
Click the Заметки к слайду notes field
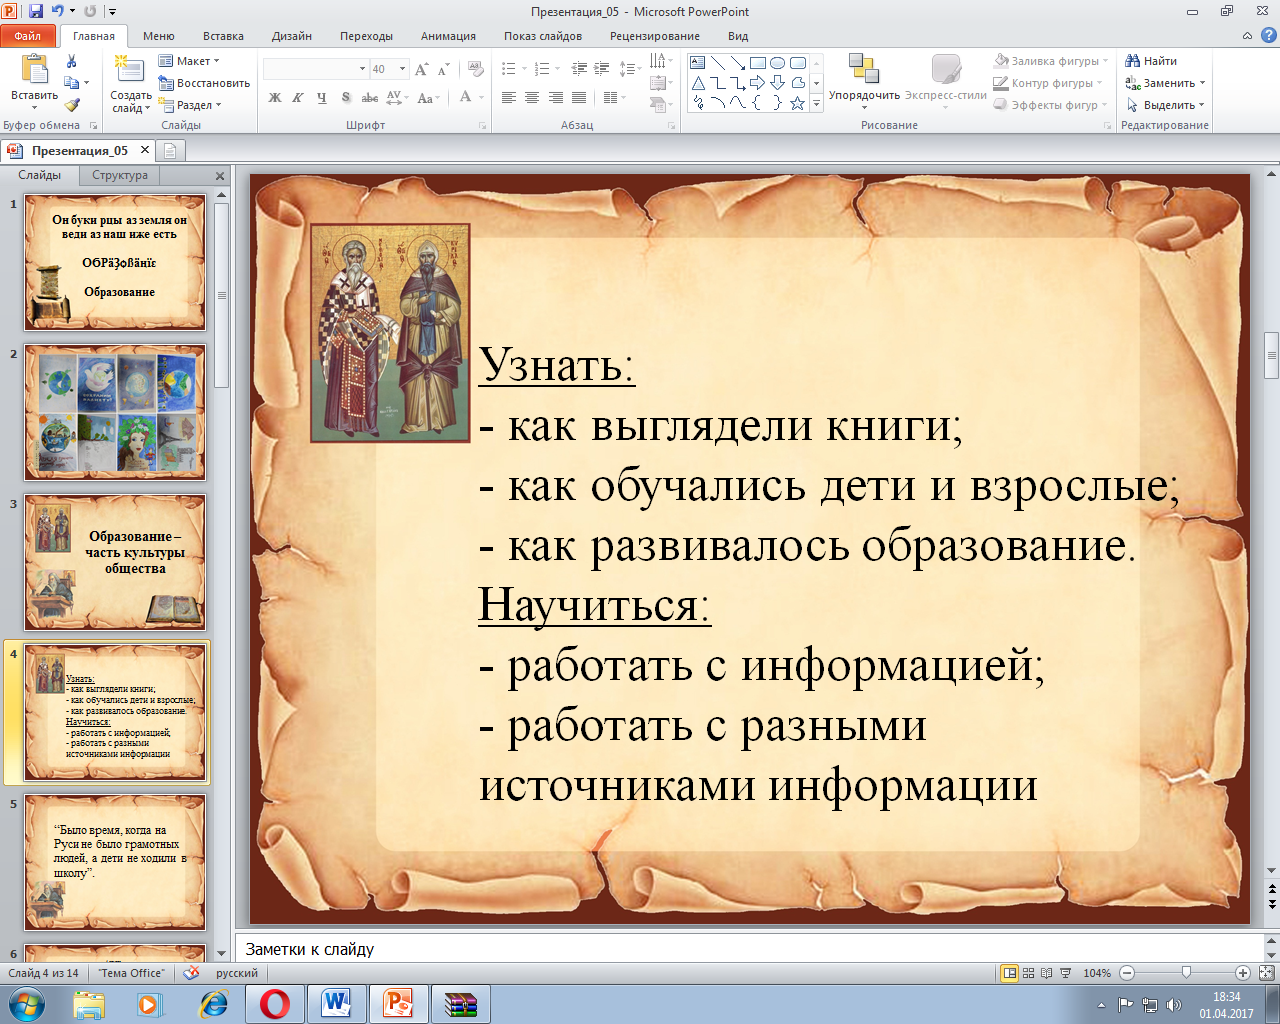[749, 949]
